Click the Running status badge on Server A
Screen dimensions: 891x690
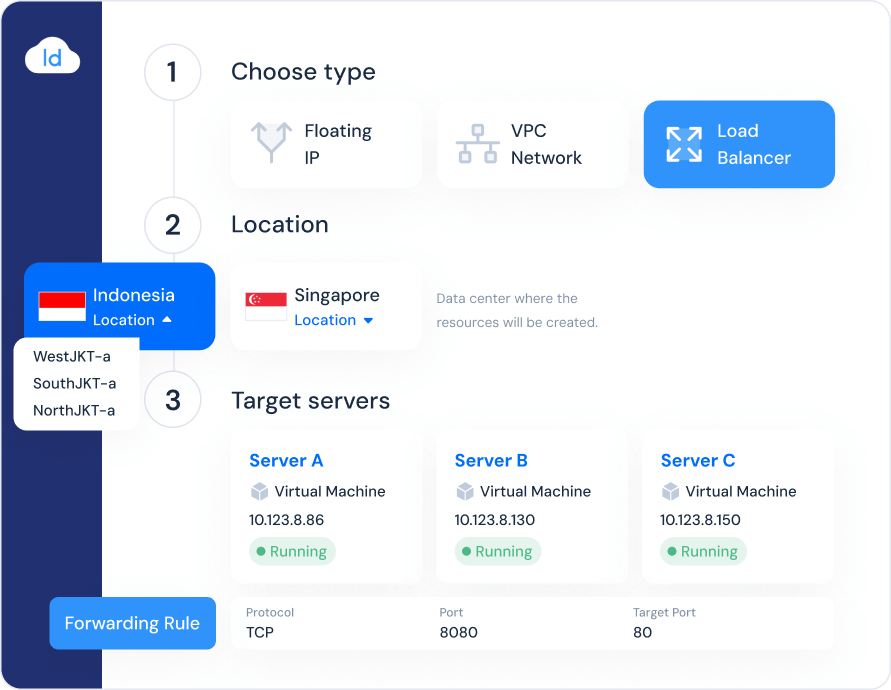292,551
